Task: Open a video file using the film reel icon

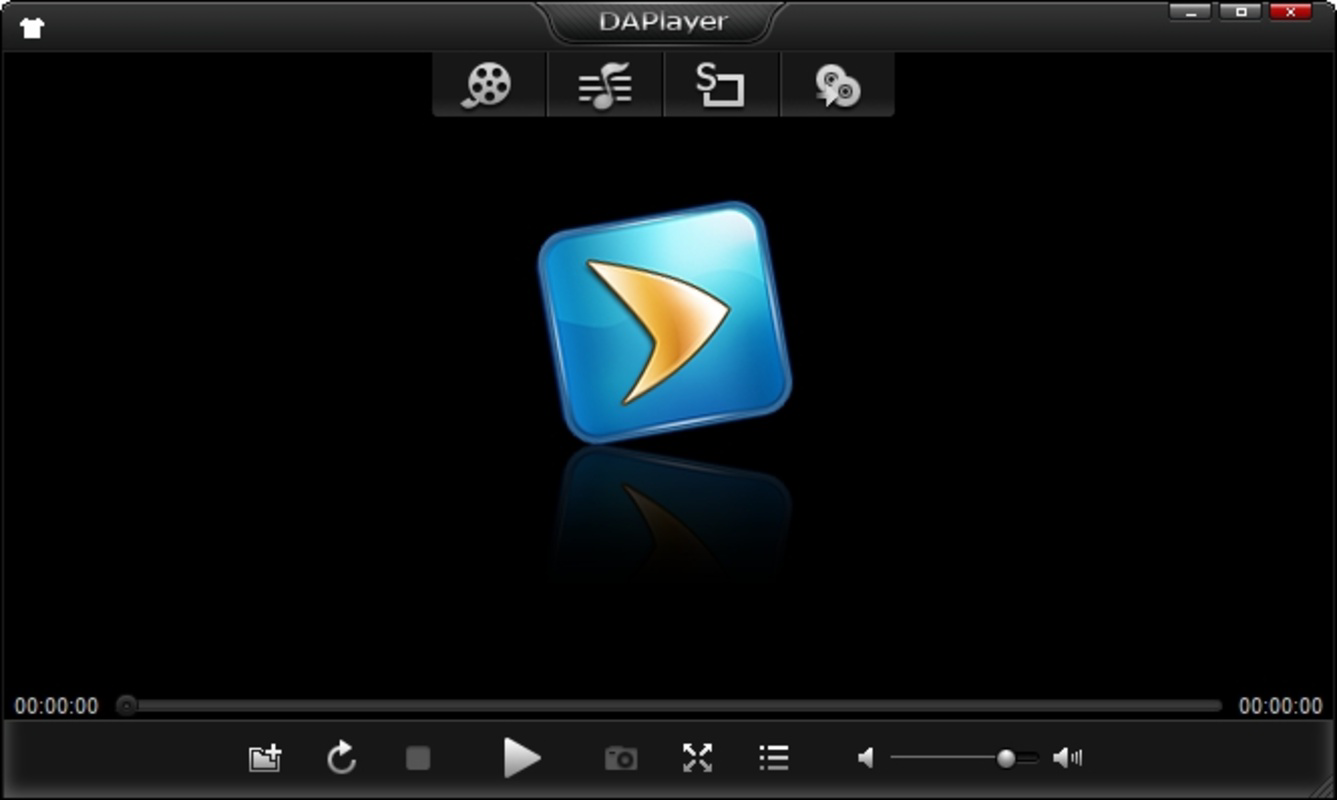Action: click(x=487, y=85)
